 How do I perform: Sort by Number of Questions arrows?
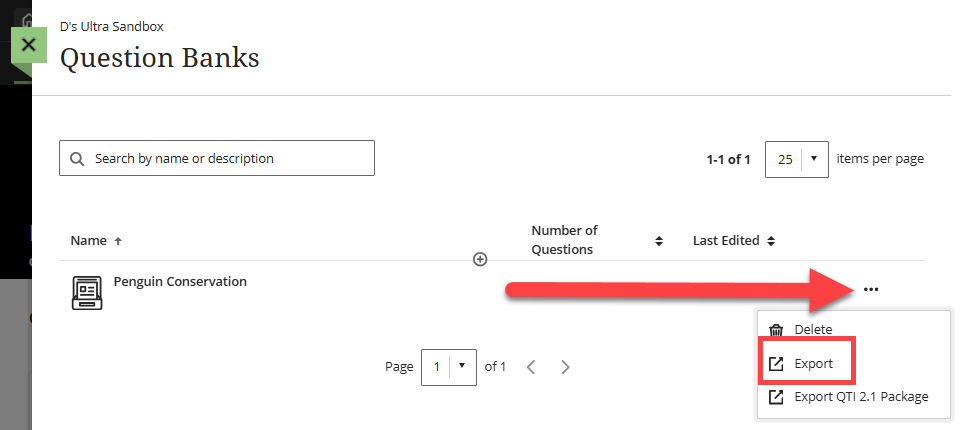tap(659, 241)
